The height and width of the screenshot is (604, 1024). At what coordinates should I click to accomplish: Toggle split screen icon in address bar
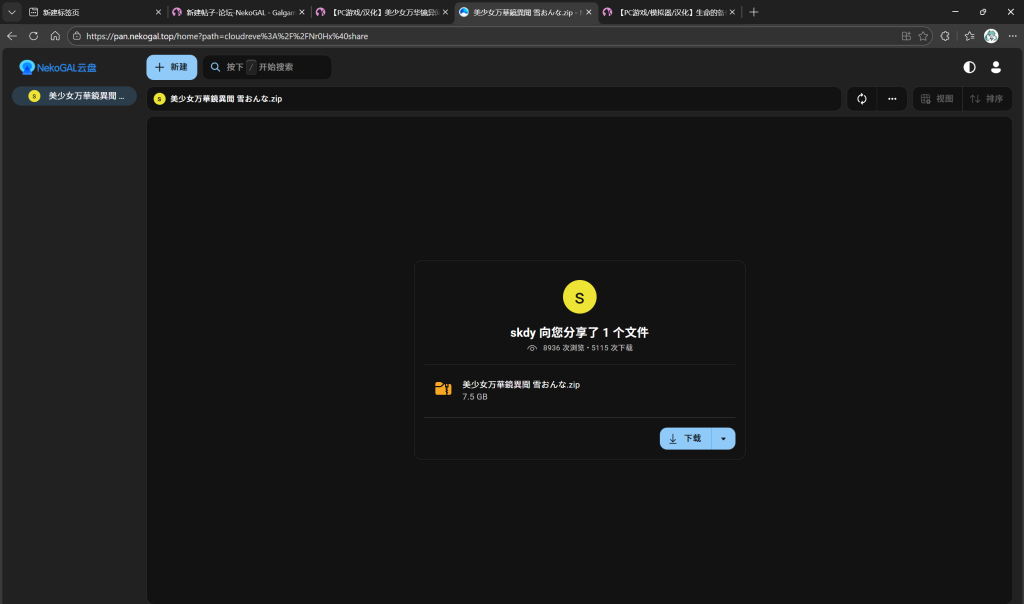[906, 36]
